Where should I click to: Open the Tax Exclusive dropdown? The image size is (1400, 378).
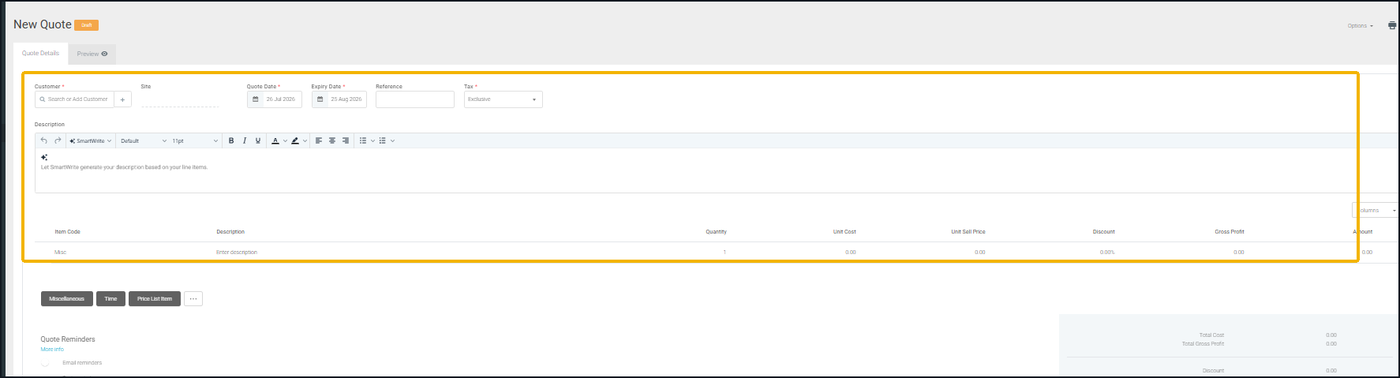pos(503,99)
